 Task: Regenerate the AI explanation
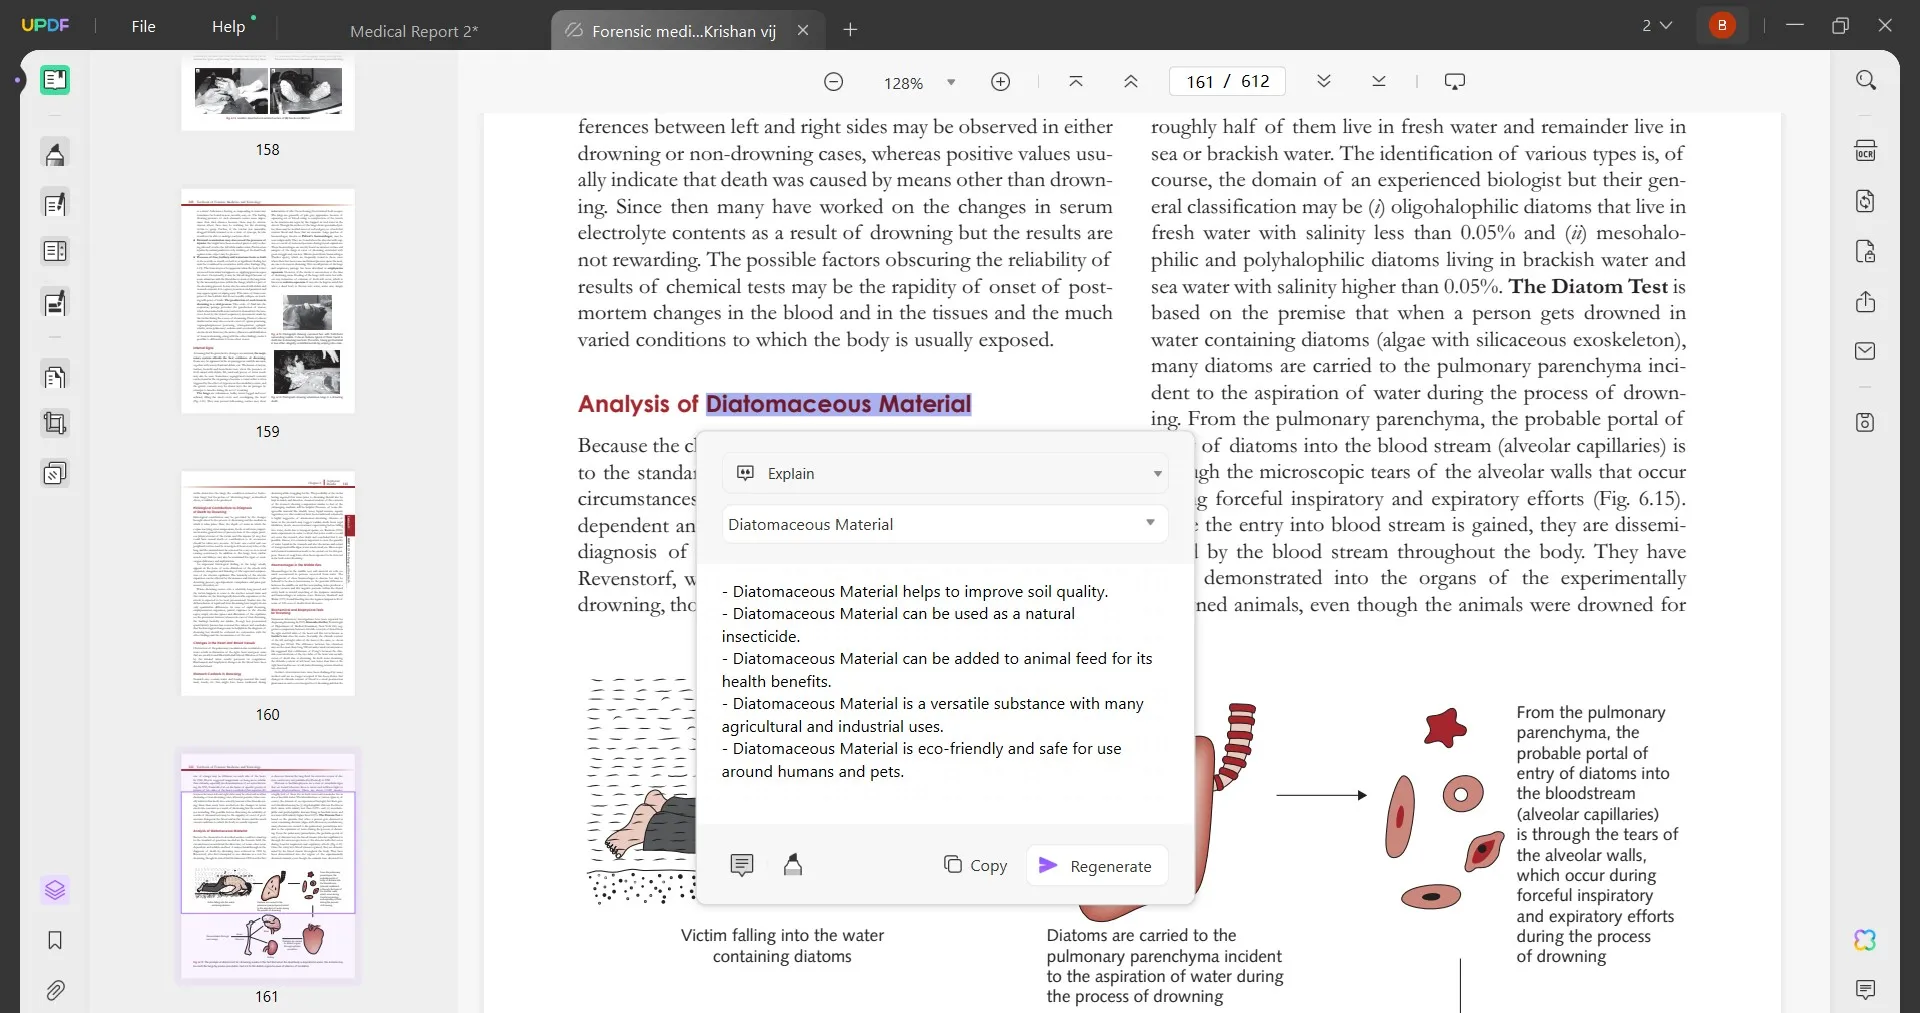click(1096, 865)
